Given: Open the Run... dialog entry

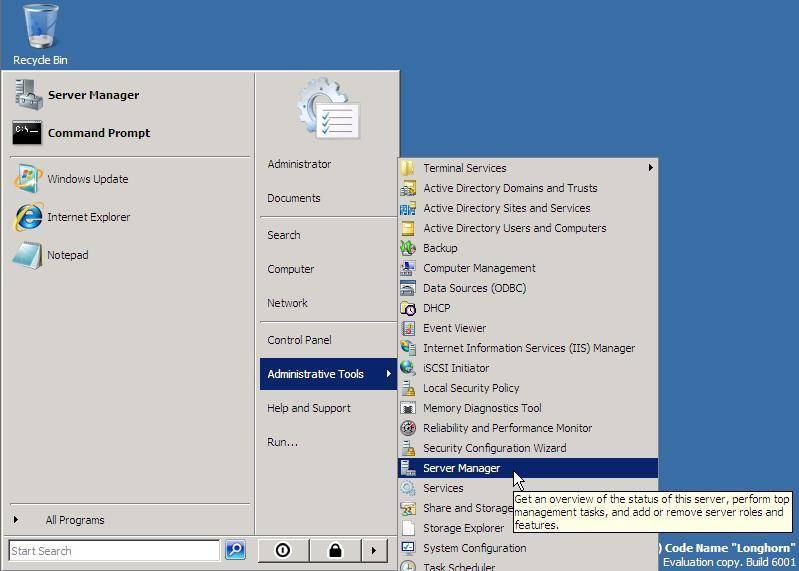Looking at the screenshot, I should pos(282,442).
